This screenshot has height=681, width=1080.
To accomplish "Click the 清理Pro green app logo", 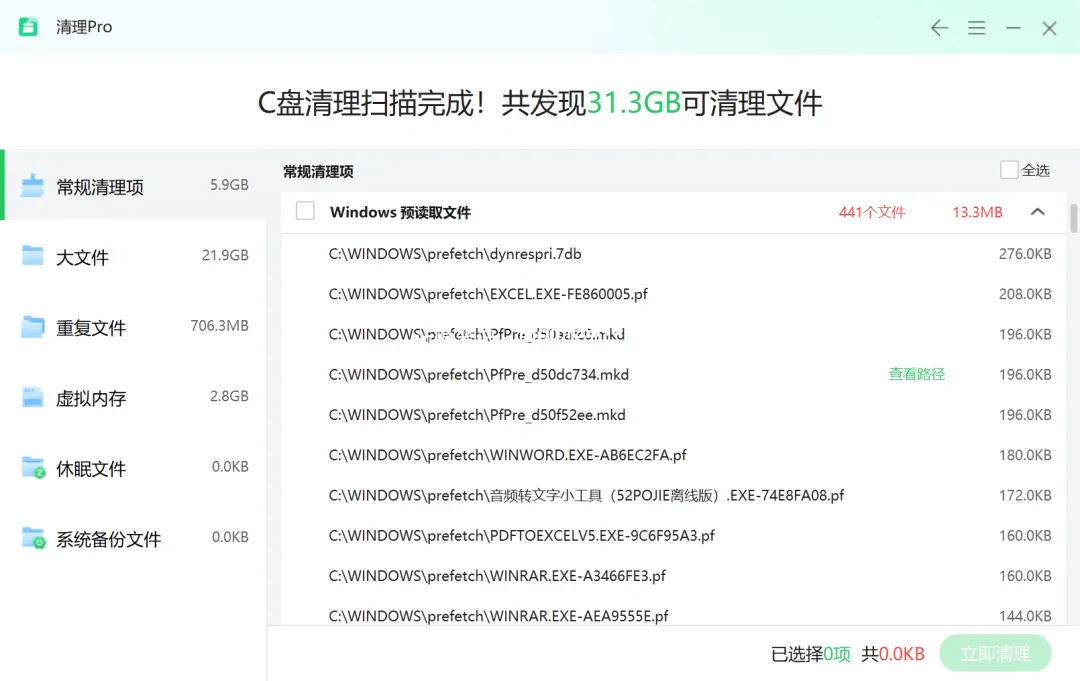I will (28, 27).
